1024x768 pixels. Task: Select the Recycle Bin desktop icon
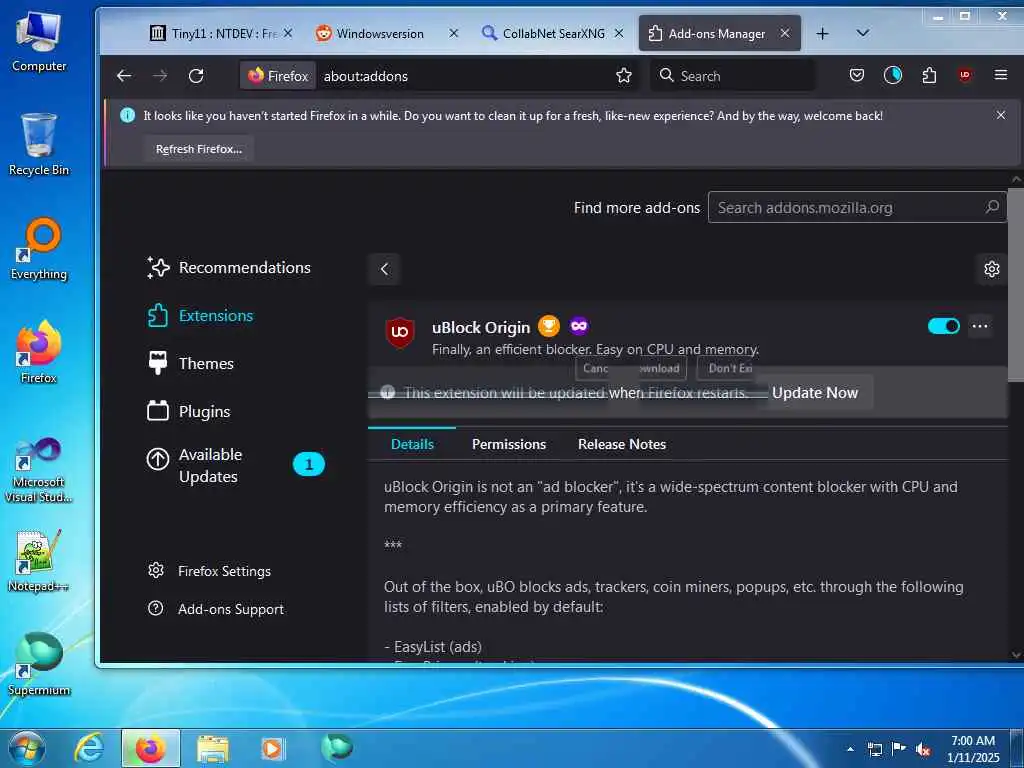point(39,144)
